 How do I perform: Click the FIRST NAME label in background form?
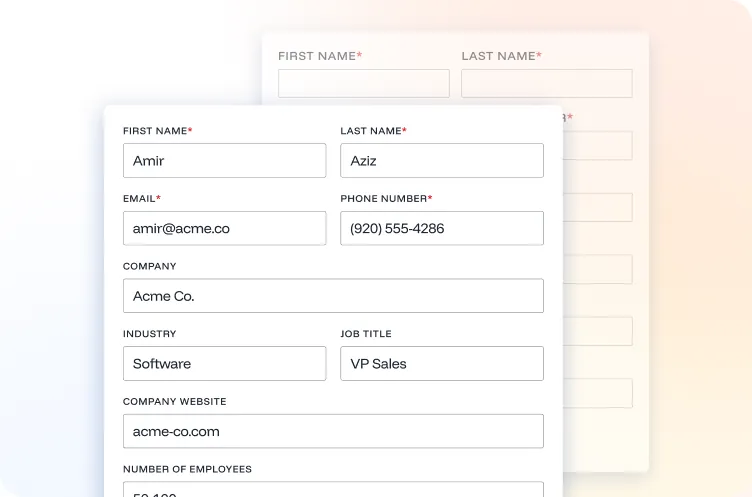coord(317,56)
